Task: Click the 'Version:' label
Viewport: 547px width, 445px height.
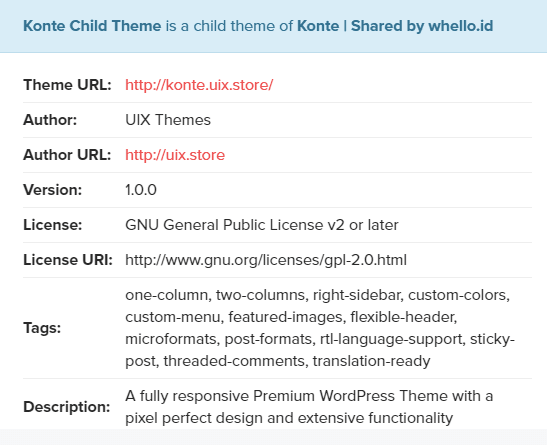Action: [52, 190]
